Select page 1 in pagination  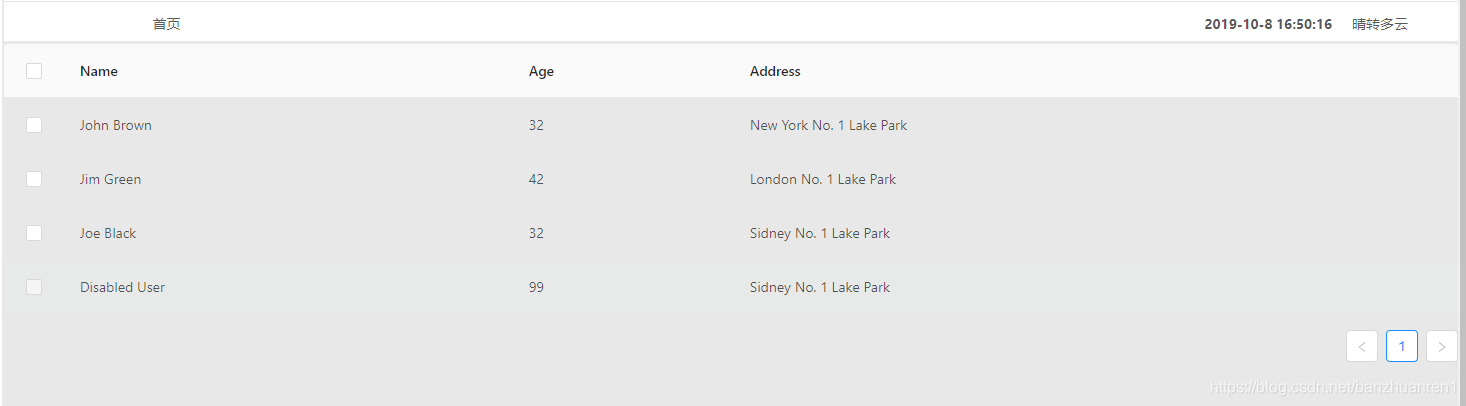pyautogui.click(x=1402, y=346)
